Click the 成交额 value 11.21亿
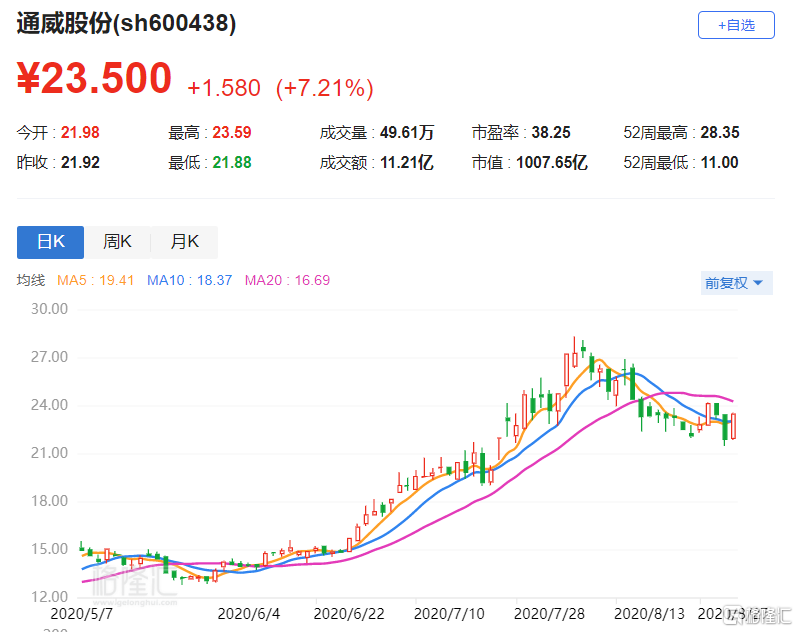 [407, 162]
